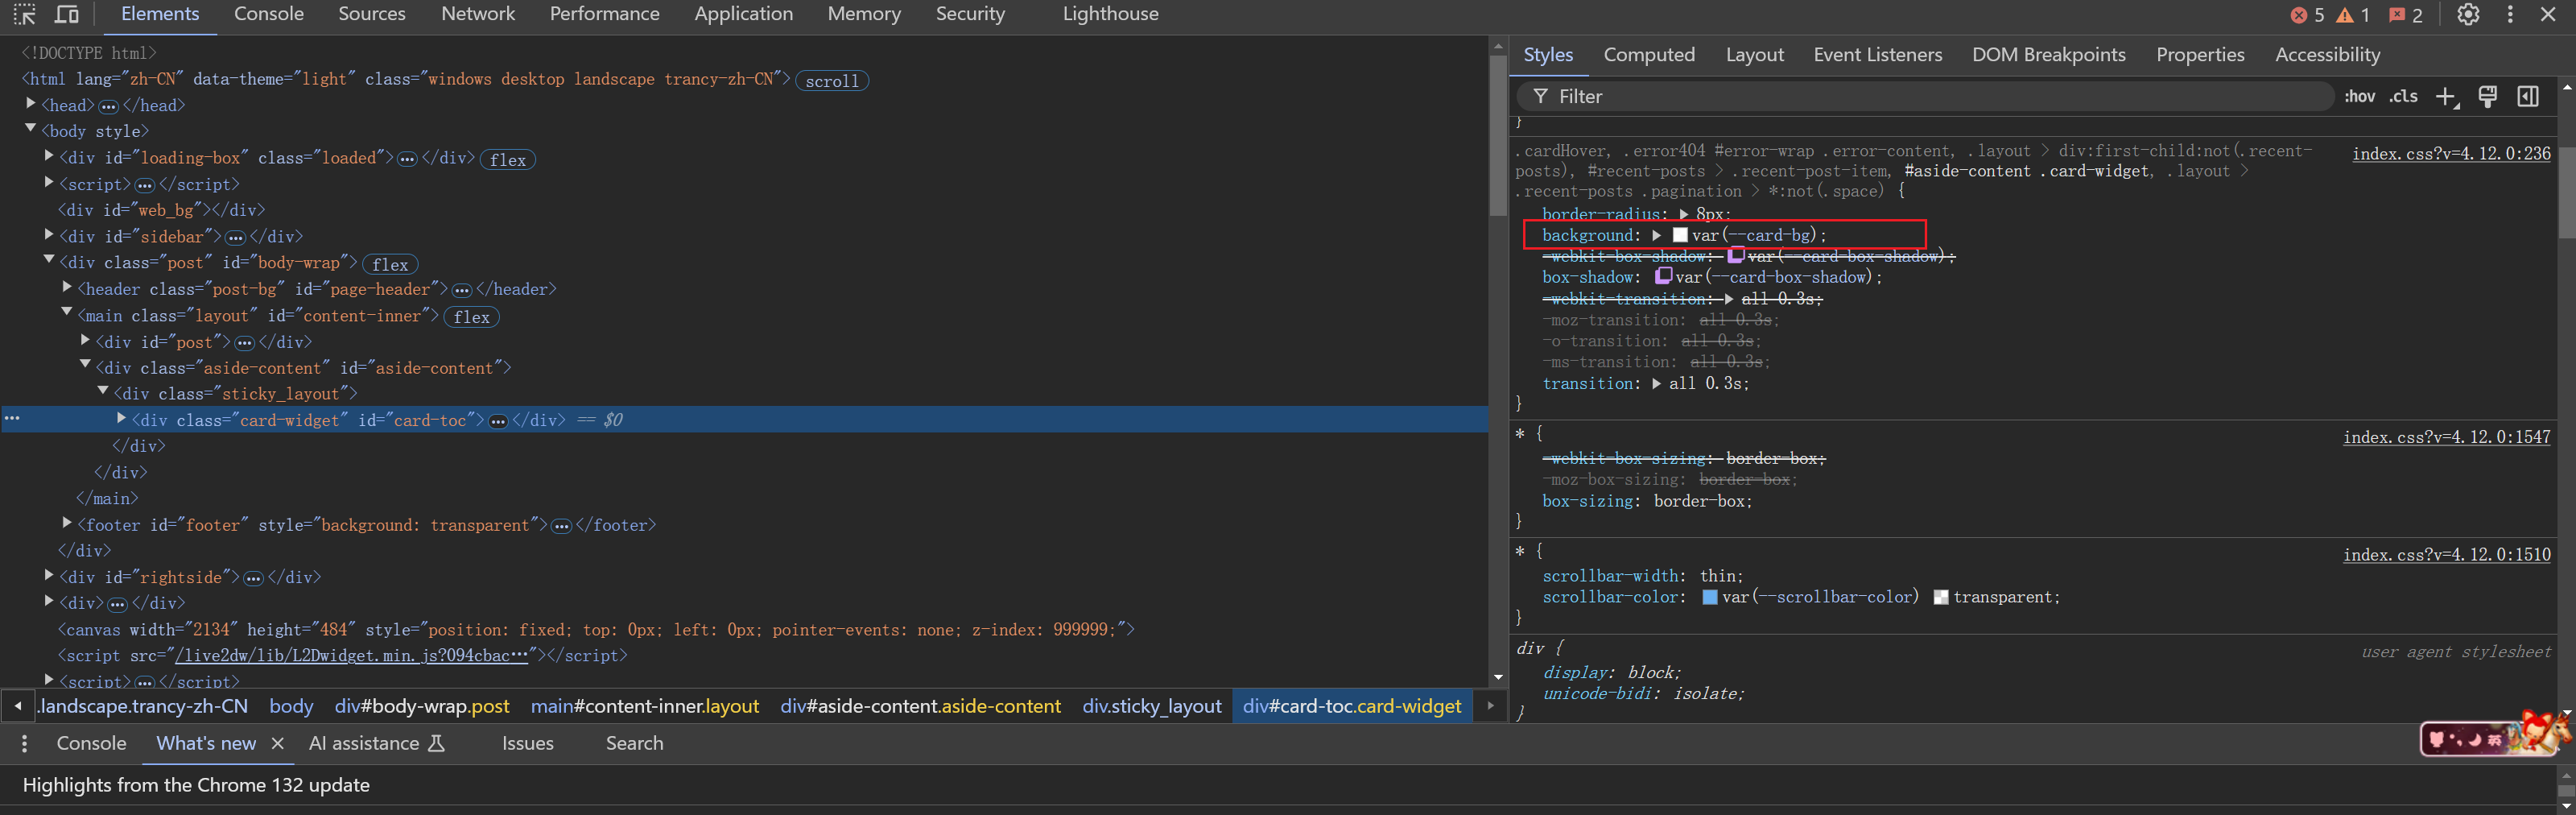Open the customize DevTools three-dot menu
This screenshot has width=2576, height=815.
coord(2510,14)
